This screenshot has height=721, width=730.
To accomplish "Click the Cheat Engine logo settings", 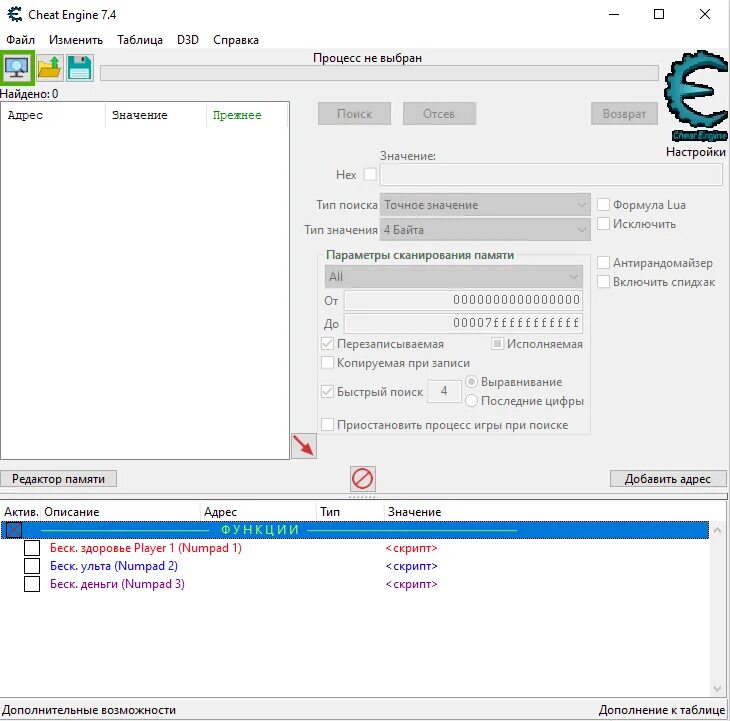I will tap(696, 96).
